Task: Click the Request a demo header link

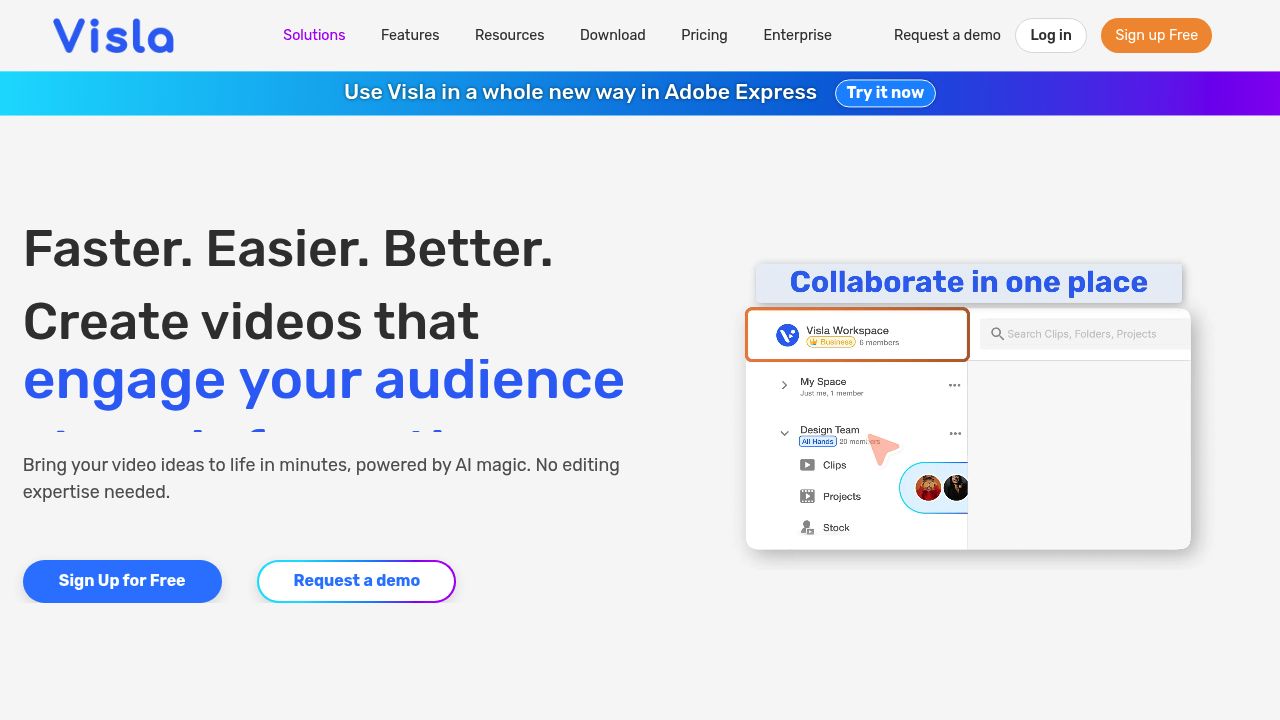Action: (947, 35)
